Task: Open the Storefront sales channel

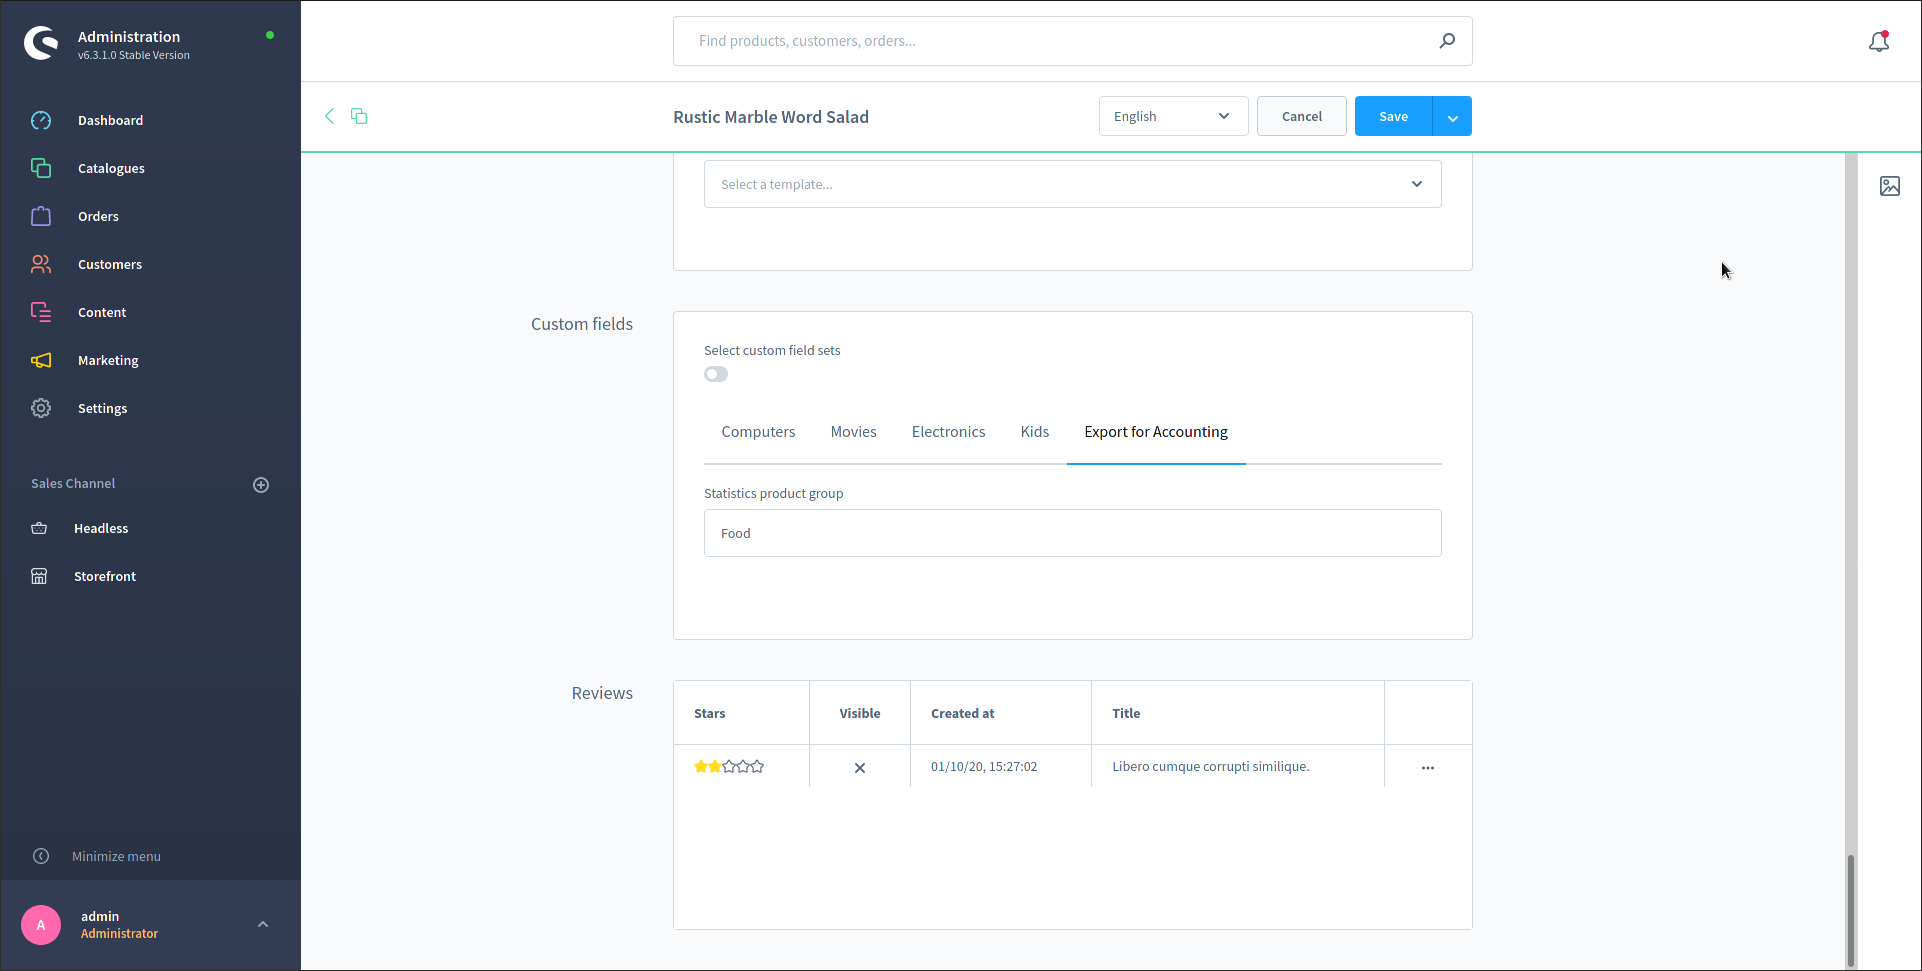Action: [x=105, y=576]
